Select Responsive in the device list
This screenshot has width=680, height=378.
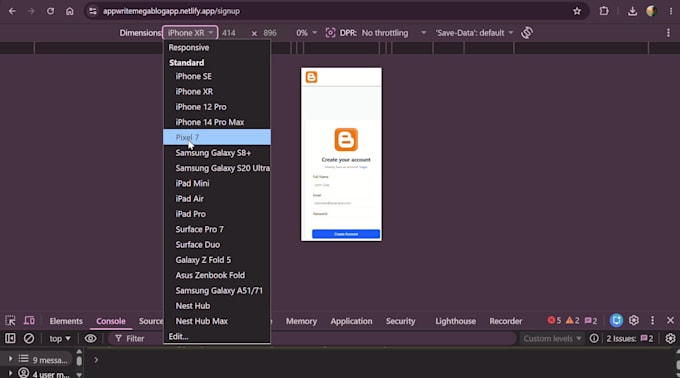(x=217, y=47)
